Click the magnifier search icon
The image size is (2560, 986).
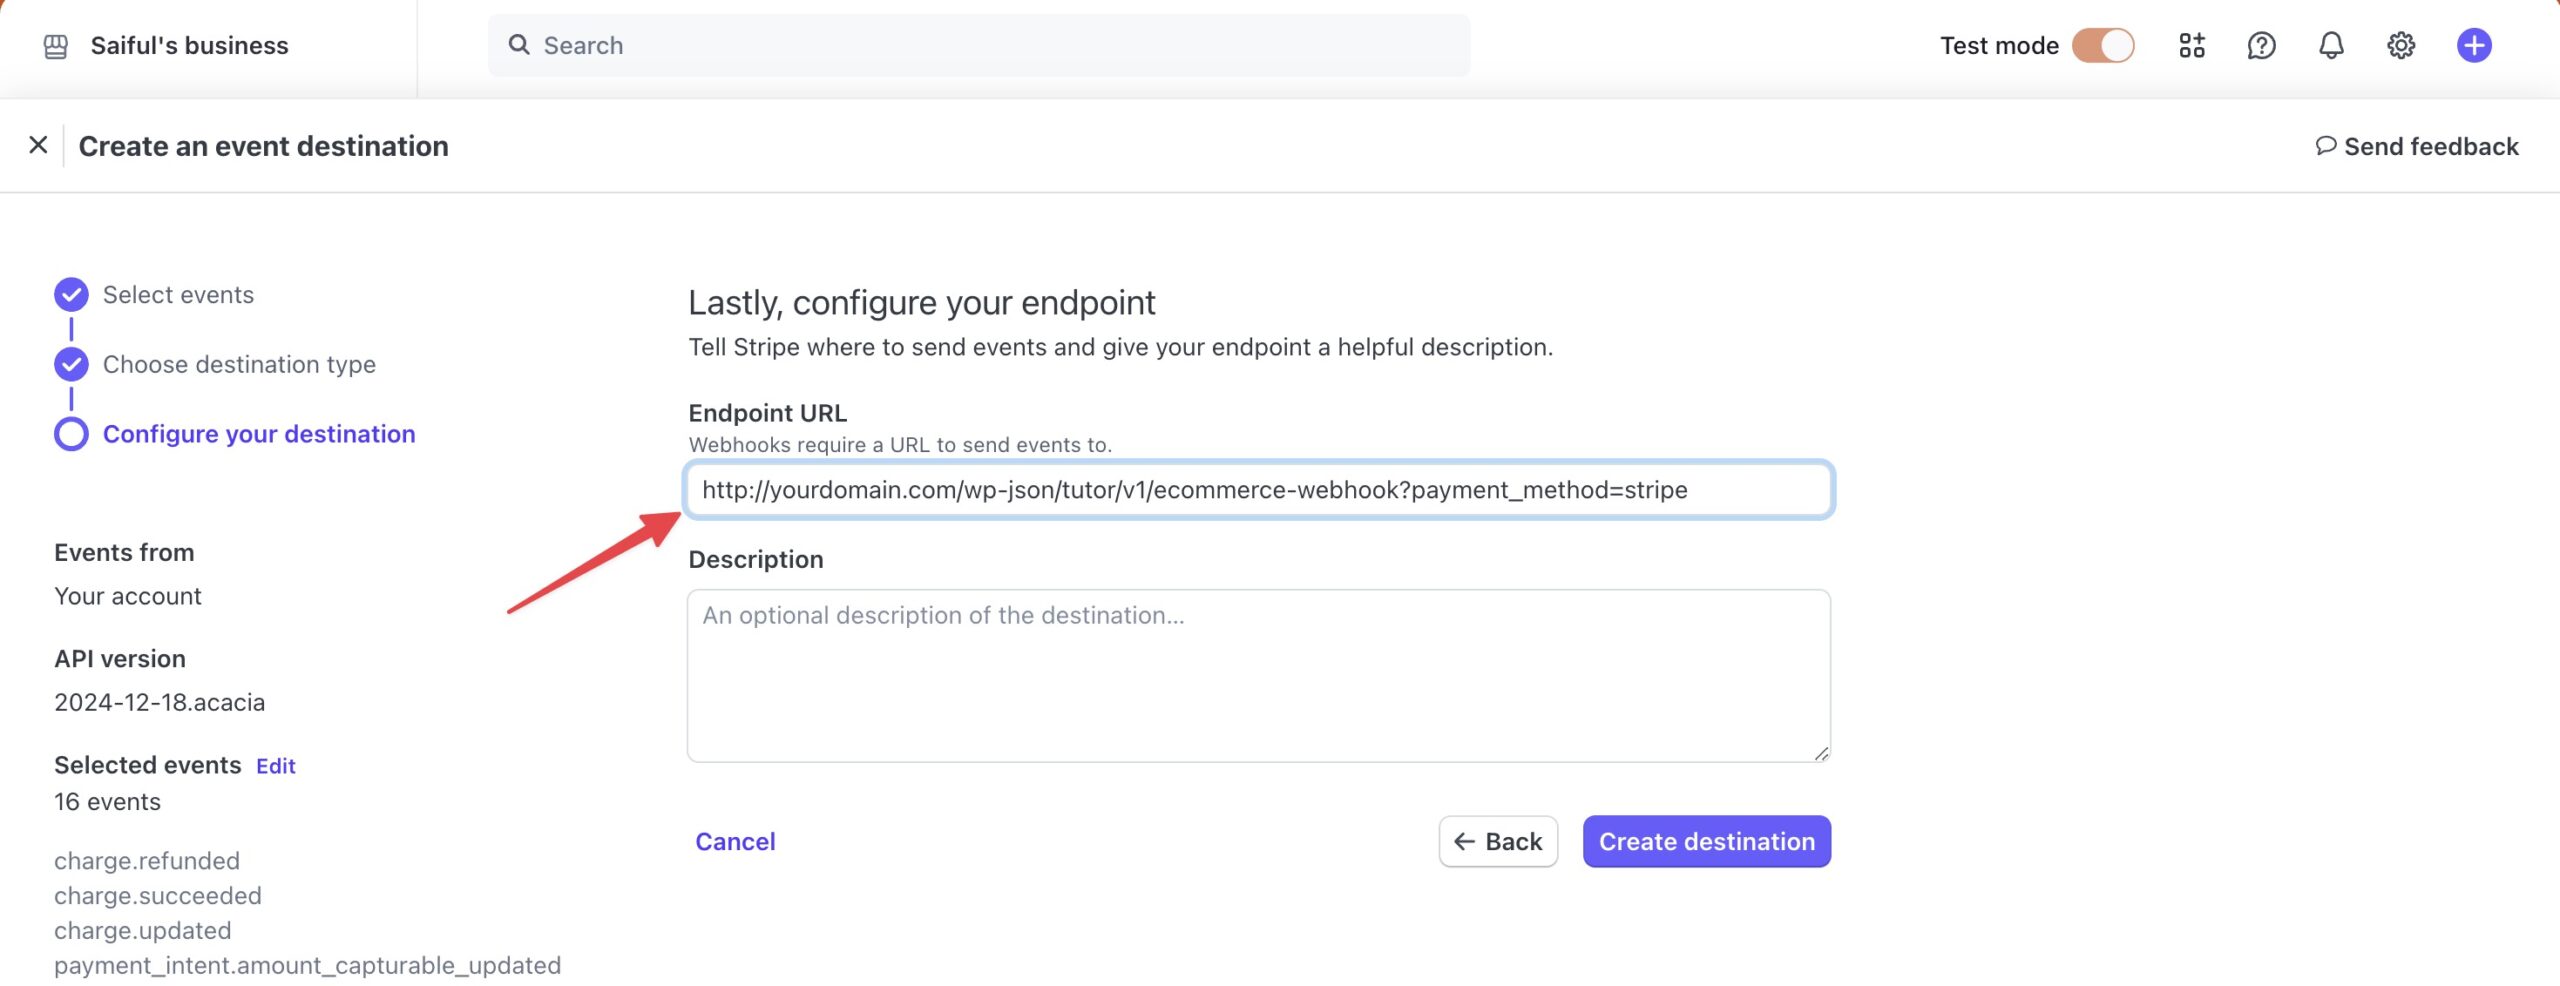click(x=519, y=45)
